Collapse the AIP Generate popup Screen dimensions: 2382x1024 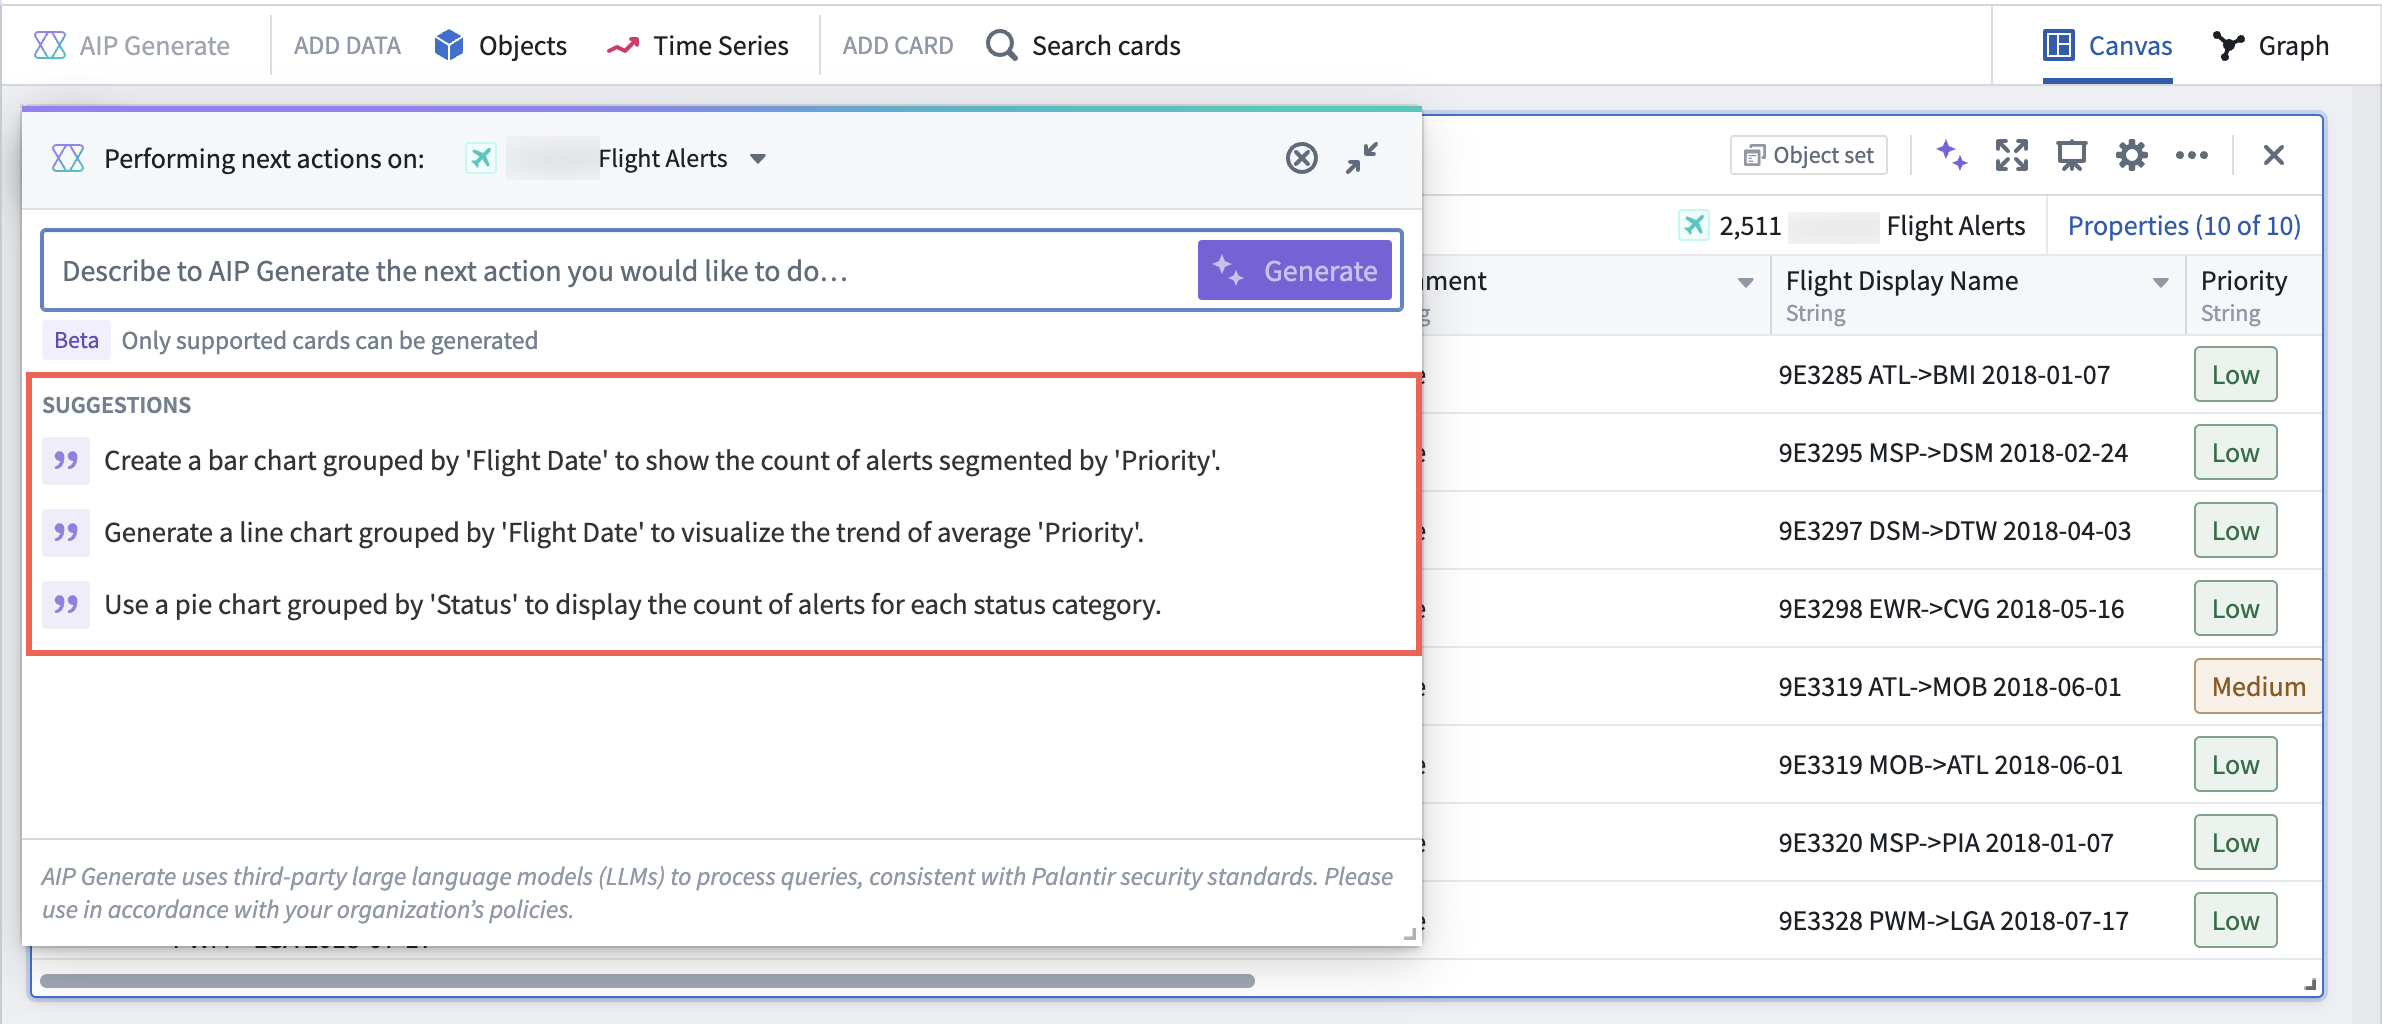(1362, 158)
